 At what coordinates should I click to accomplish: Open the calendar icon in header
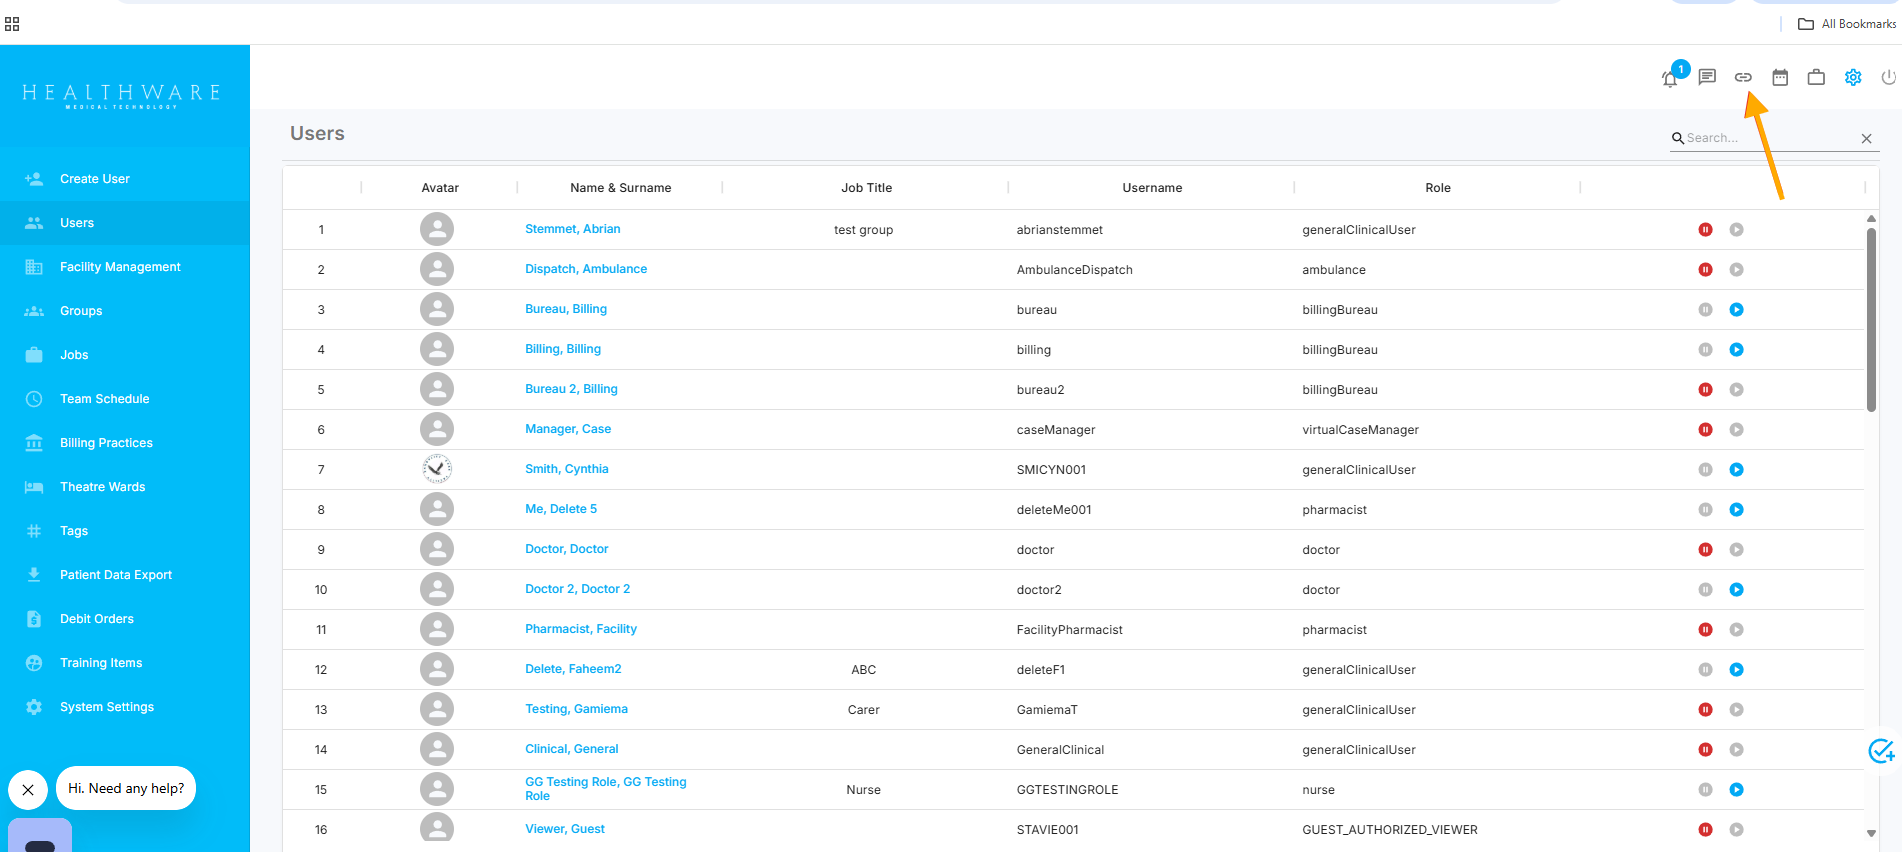(x=1780, y=77)
